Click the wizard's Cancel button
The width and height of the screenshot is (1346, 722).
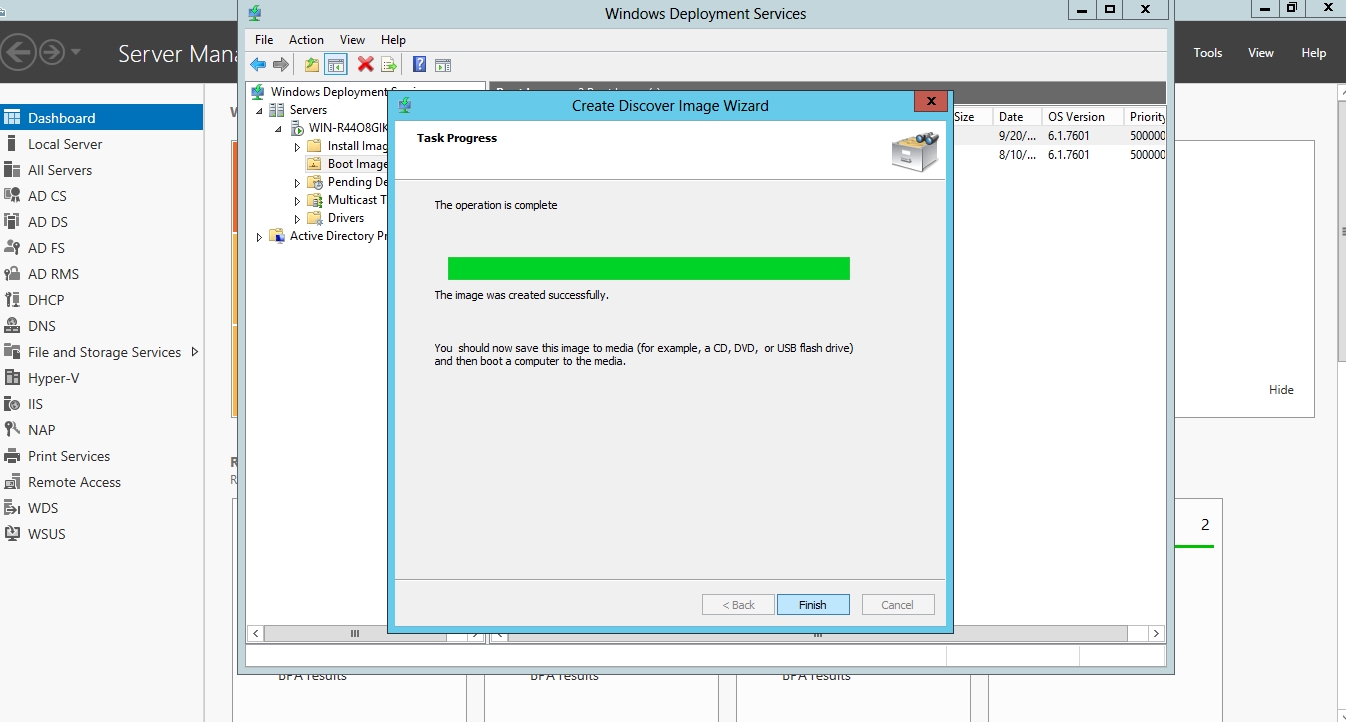click(897, 605)
